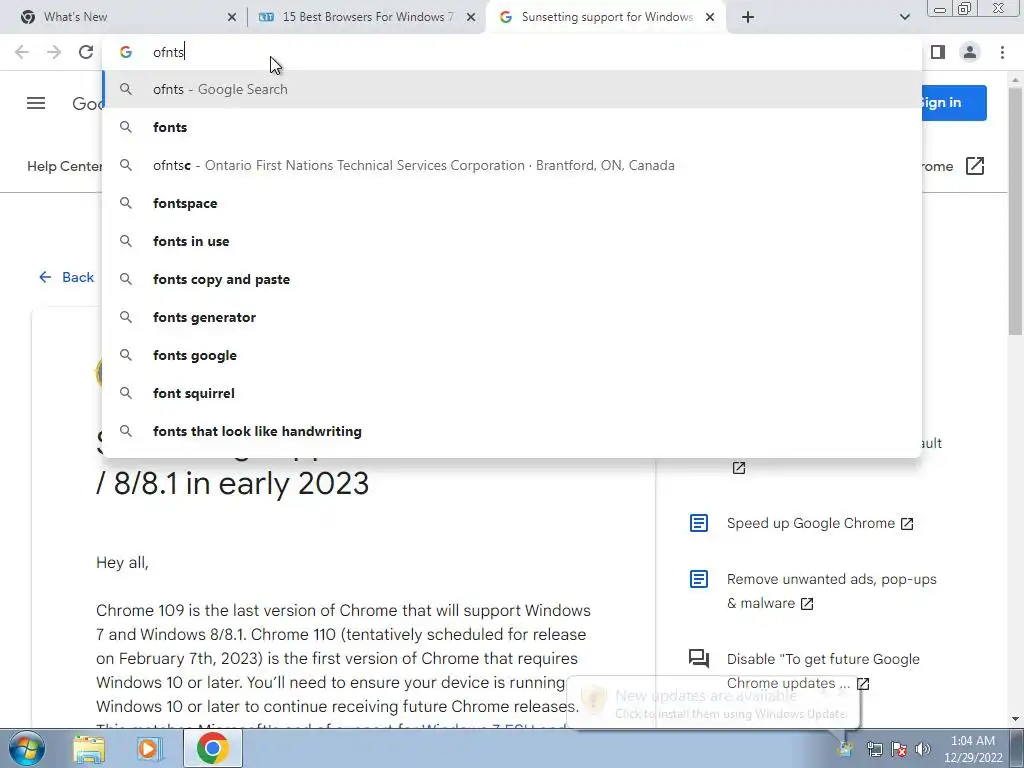Close the Sunsetting support tab
The width and height of the screenshot is (1024, 768).
tap(710, 18)
